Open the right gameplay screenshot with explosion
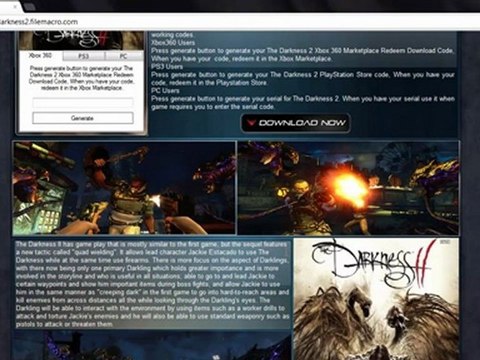 [x=348, y=188]
